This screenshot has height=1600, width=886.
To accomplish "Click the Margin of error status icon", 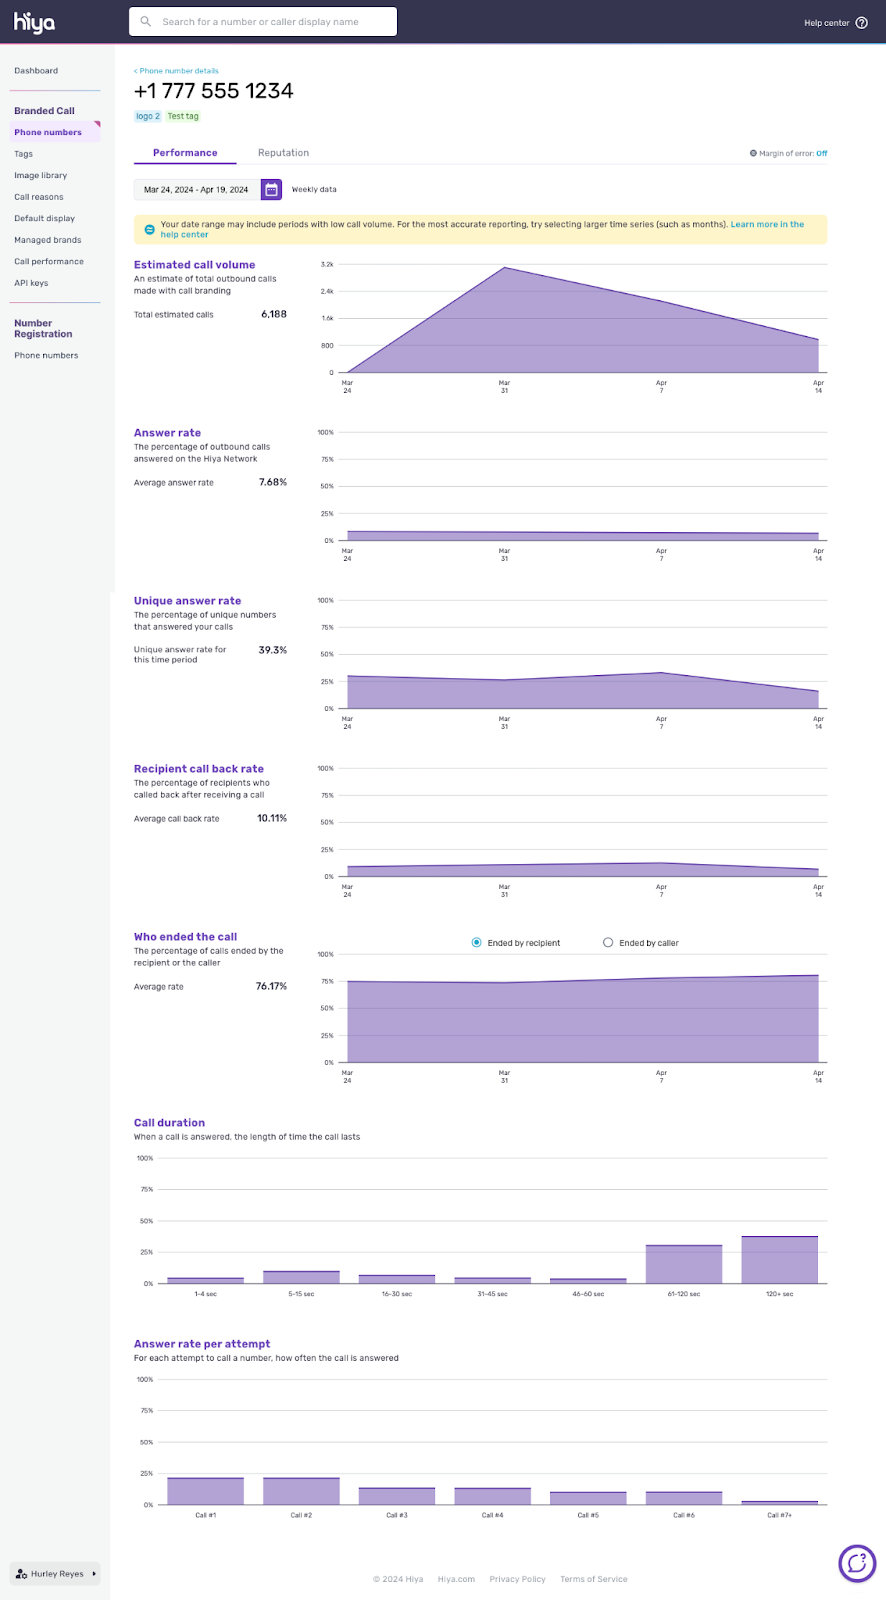I will click(753, 154).
